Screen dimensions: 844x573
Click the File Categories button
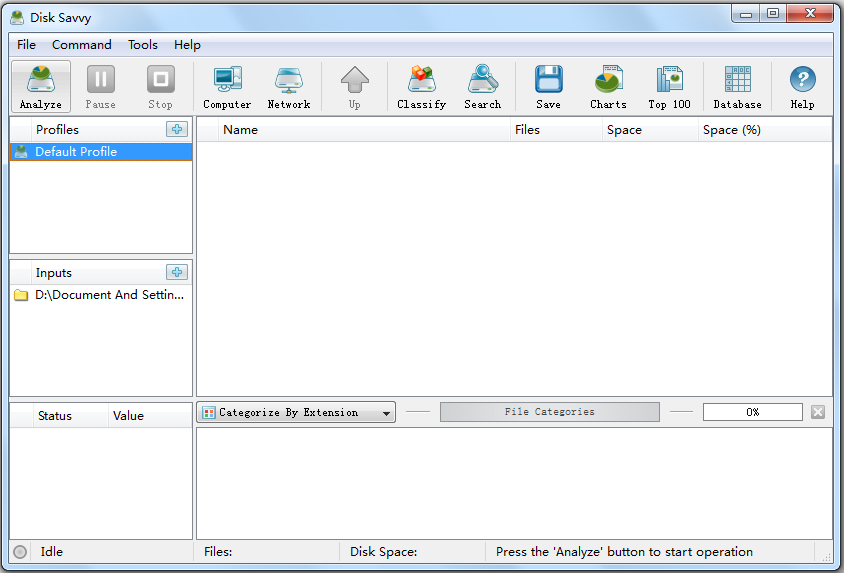coord(550,412)
